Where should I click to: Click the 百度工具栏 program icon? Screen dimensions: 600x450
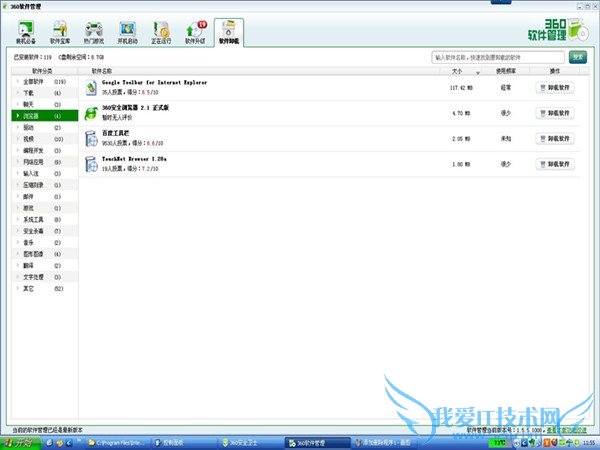(91, 139)
